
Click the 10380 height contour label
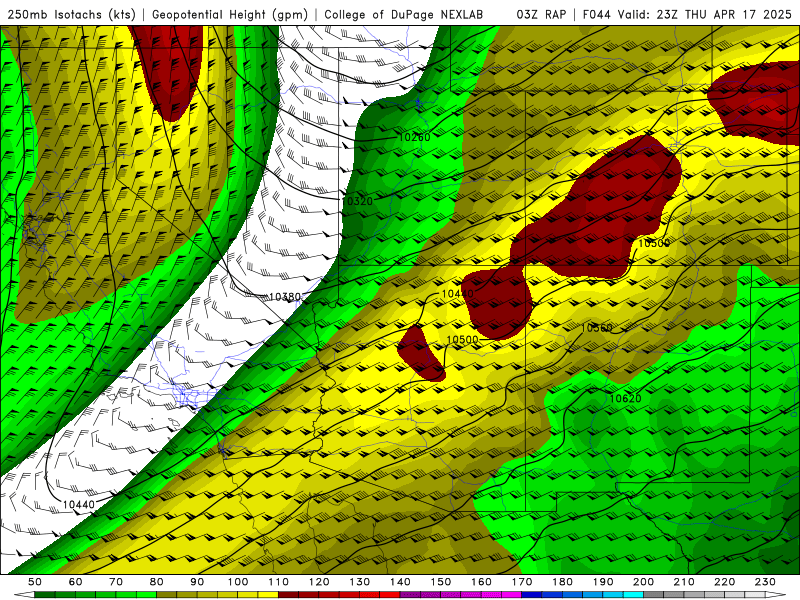[285, 296]
